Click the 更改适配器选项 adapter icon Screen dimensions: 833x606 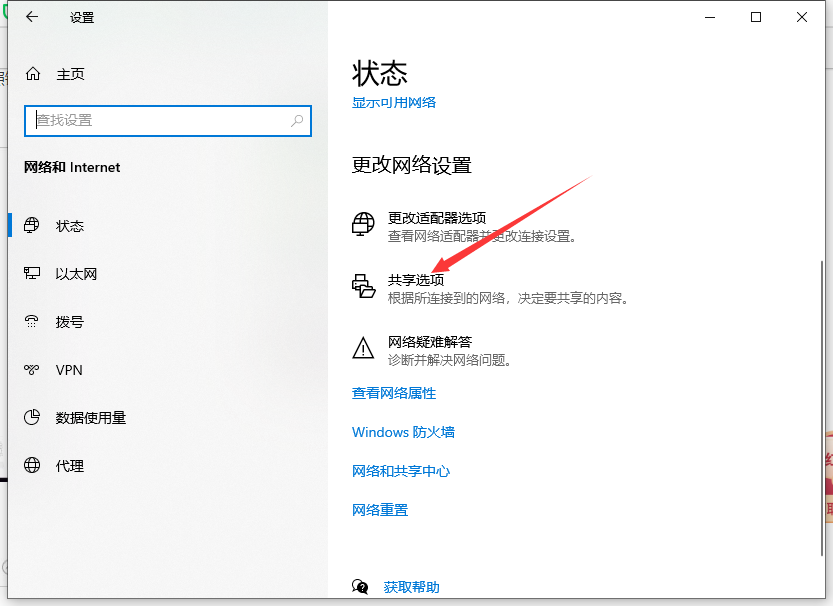tap(362, 224)
